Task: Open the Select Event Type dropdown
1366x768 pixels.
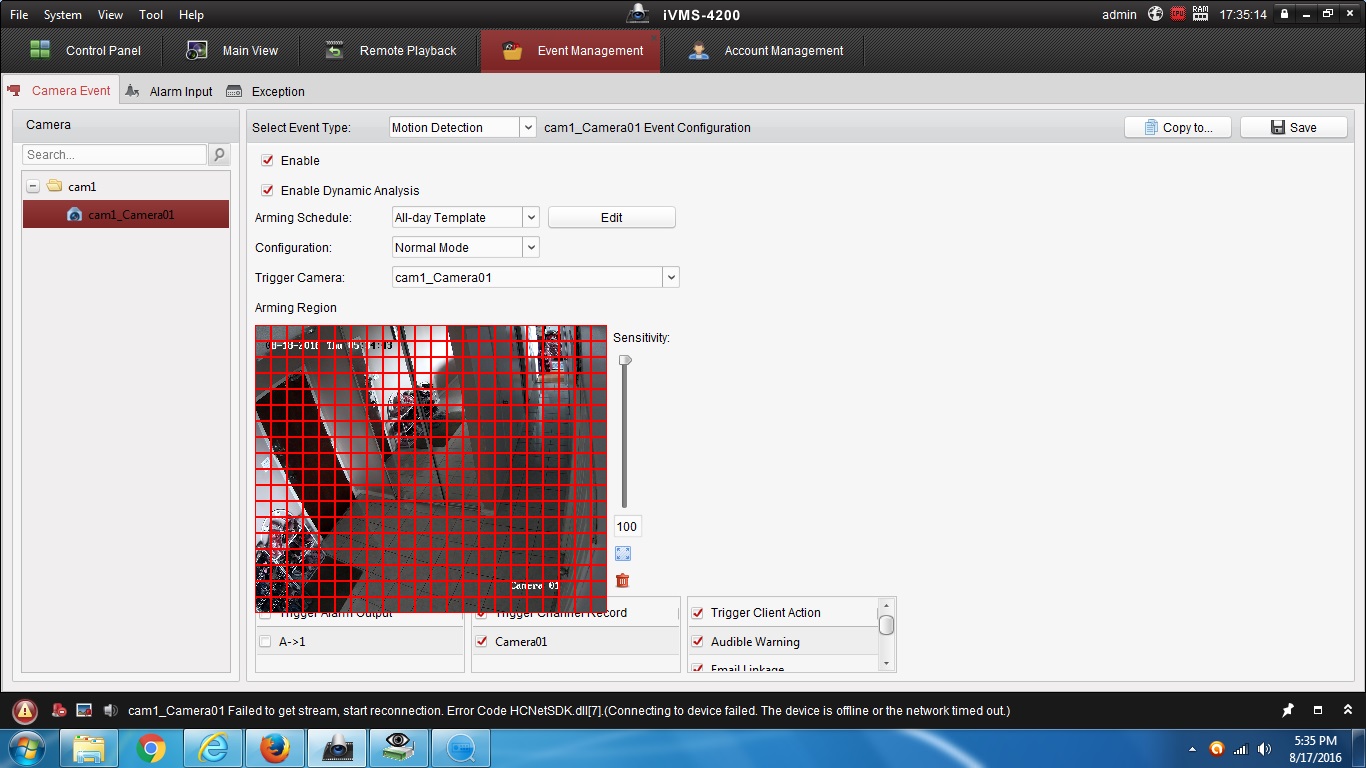Action: (528, 128)
